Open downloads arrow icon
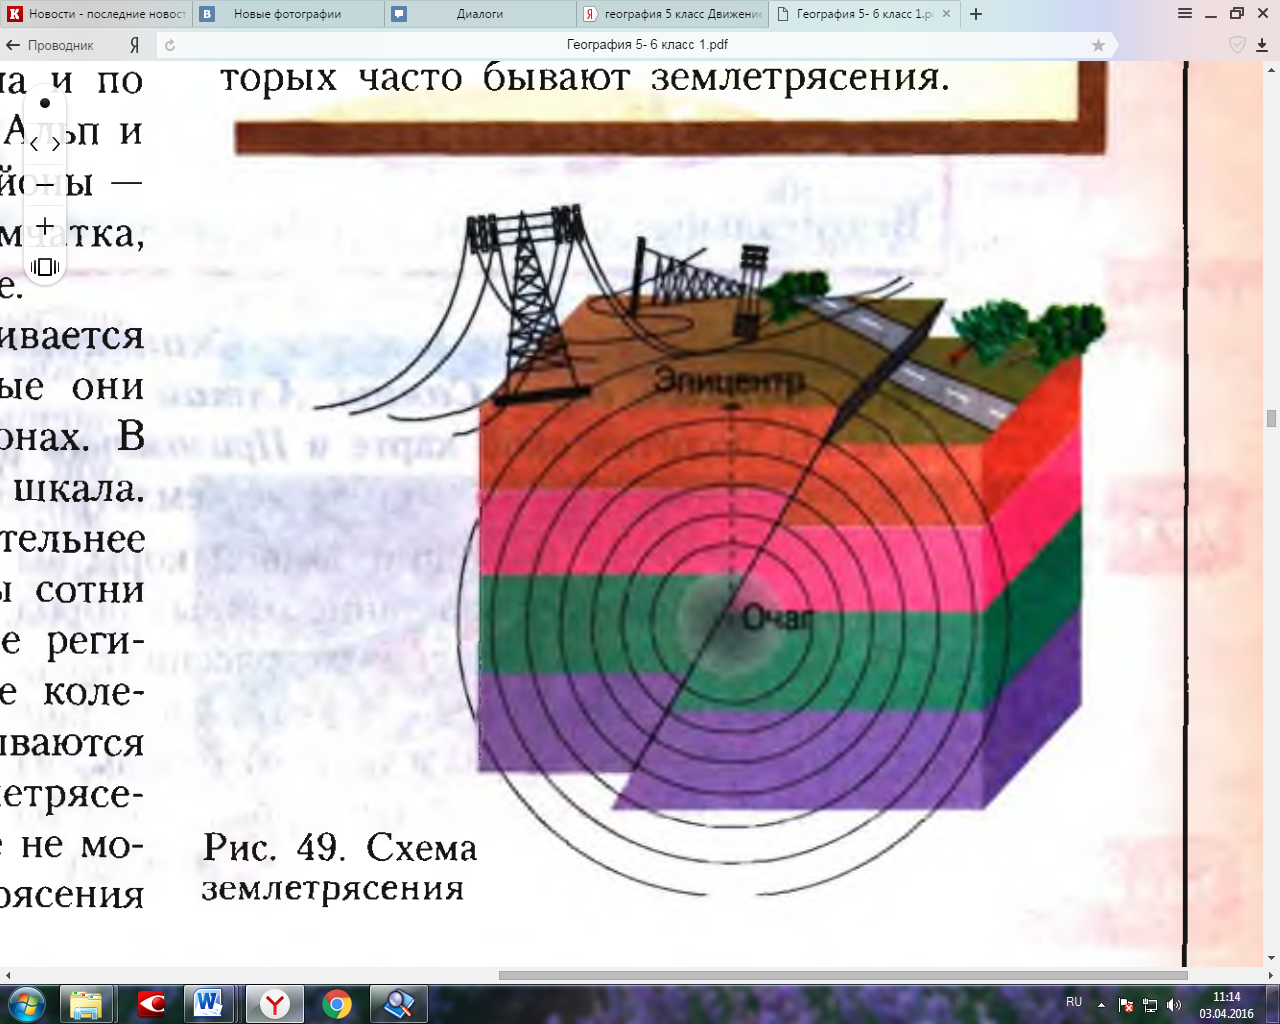This screenshot has height=1024, width=1280. coord(1262,45)
